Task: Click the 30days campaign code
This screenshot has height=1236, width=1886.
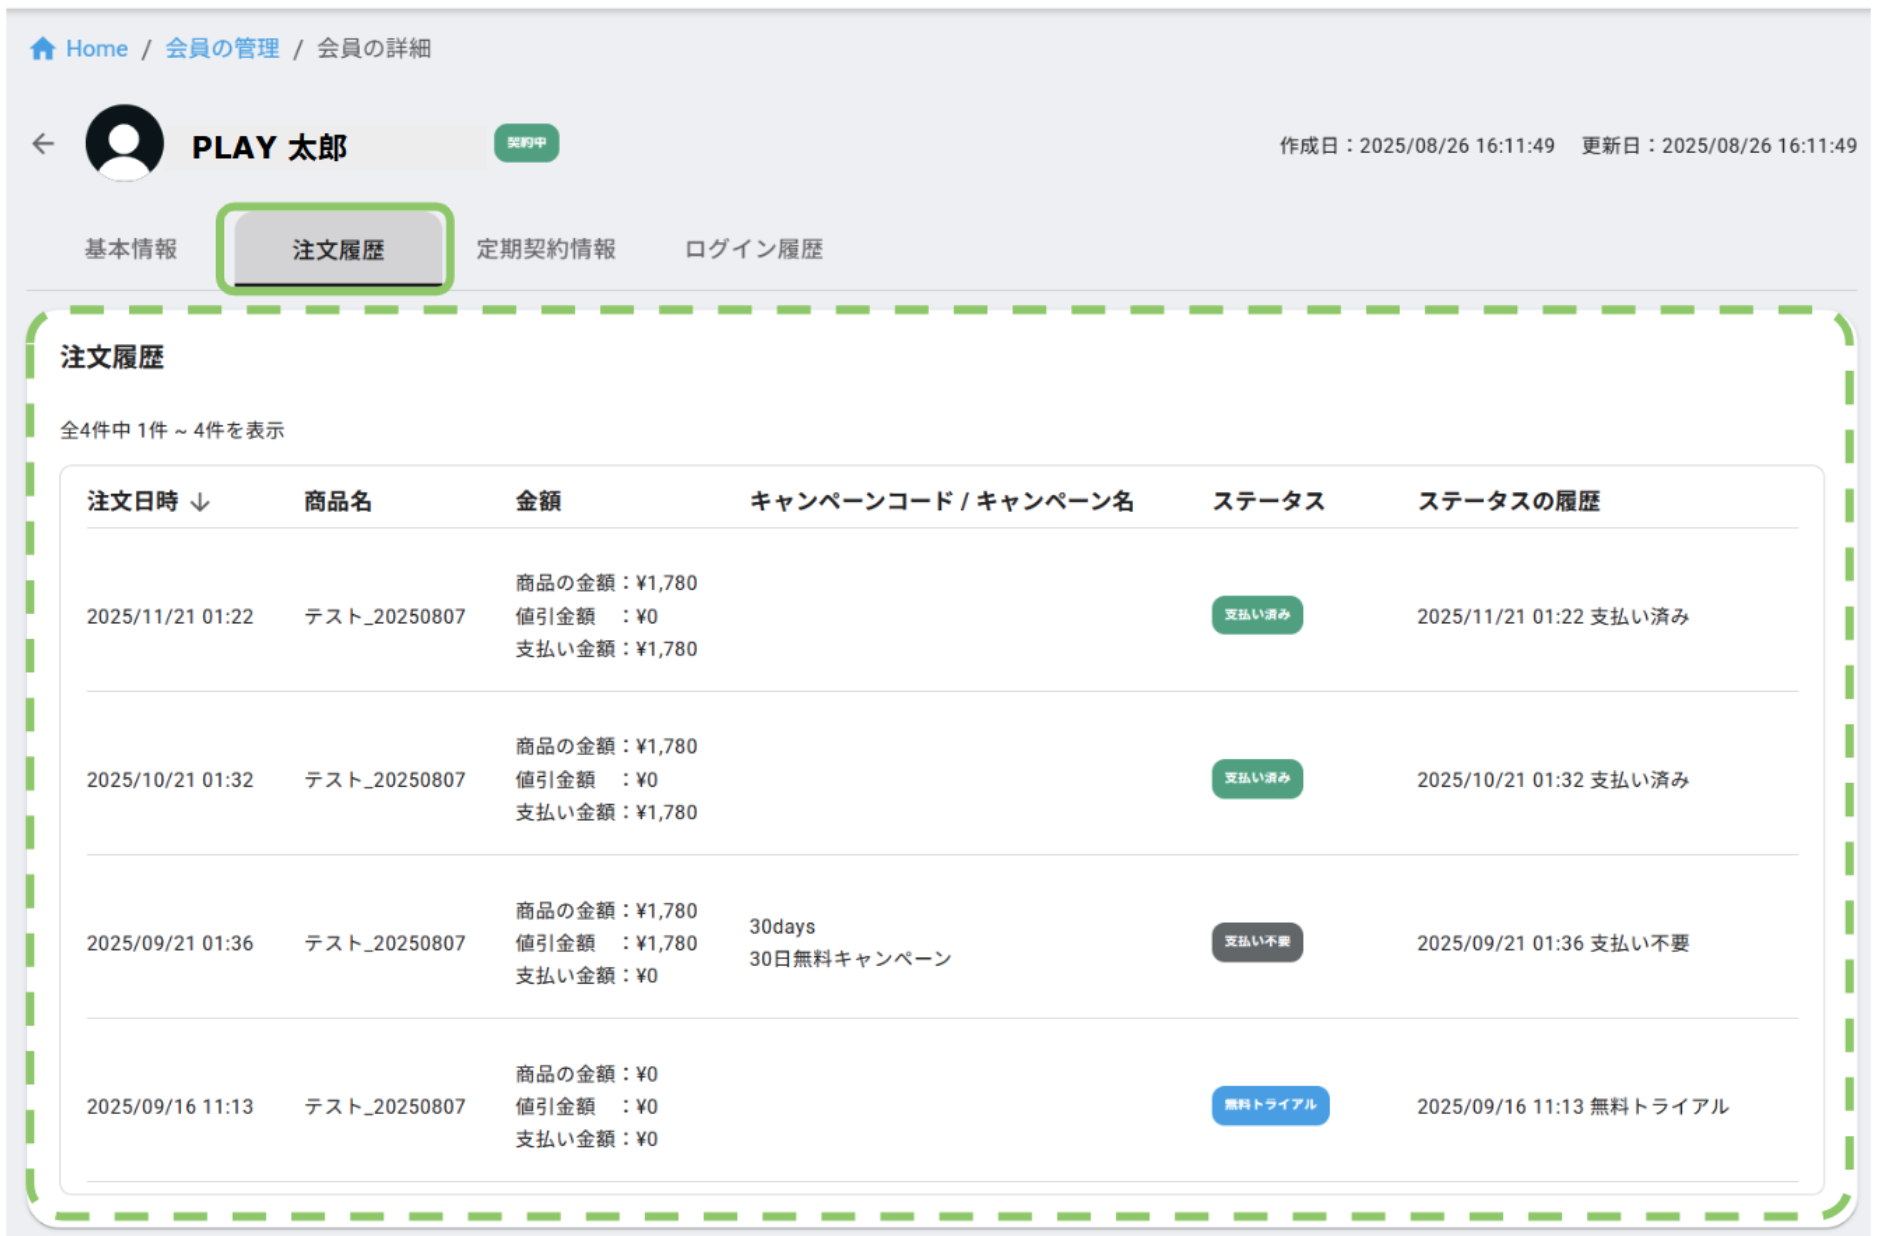Action: coord(782,927)
